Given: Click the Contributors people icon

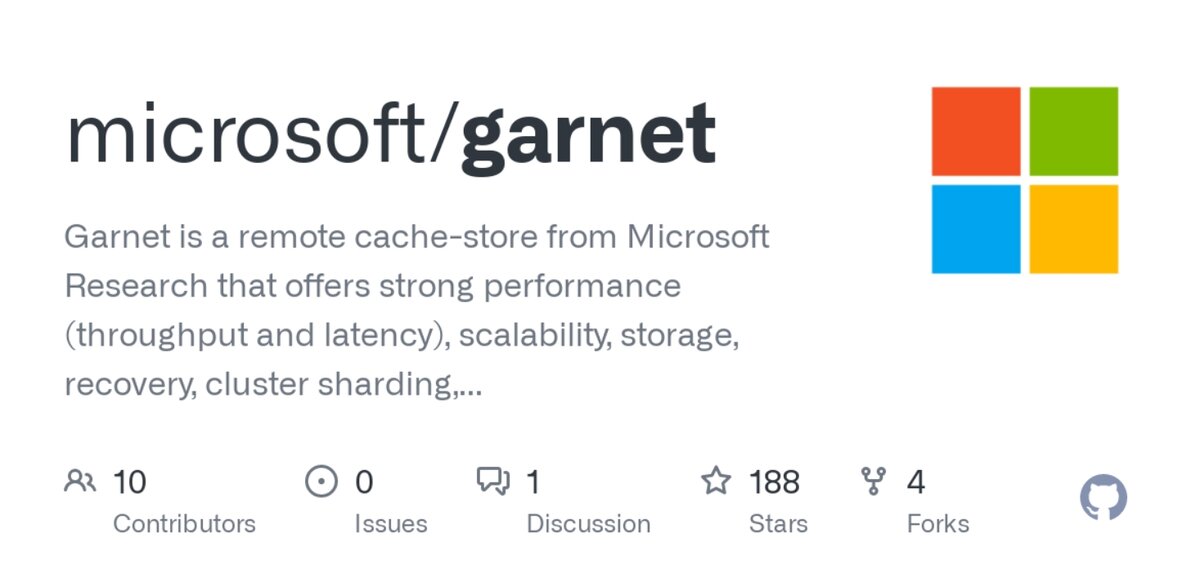Looking at the screenshot, I should pyautogui.click(x=80, y=482).
